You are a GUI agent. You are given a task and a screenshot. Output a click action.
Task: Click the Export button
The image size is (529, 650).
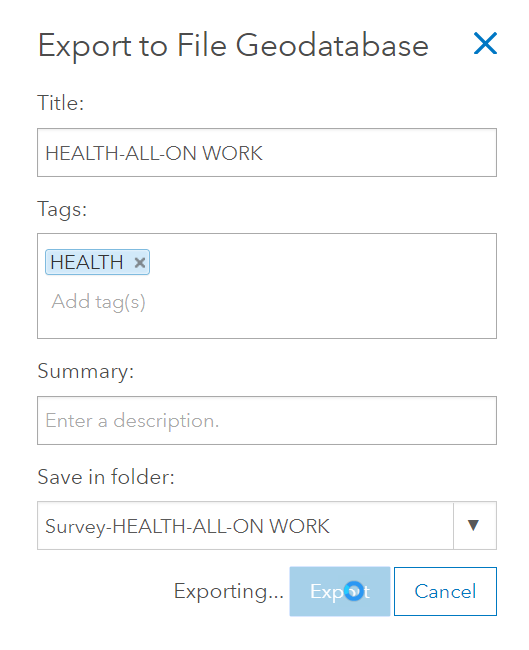point(340,592)
